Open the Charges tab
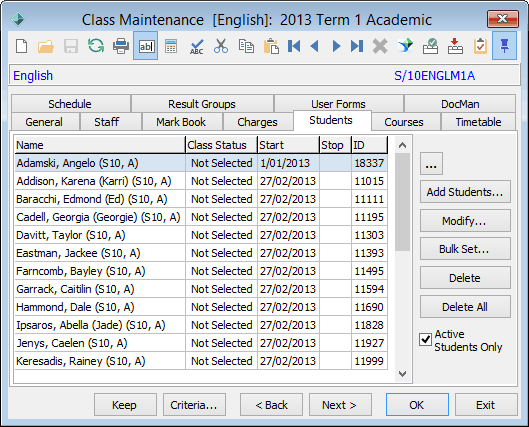Viewport: 529px width, 427px height. (x=257, y=122)
